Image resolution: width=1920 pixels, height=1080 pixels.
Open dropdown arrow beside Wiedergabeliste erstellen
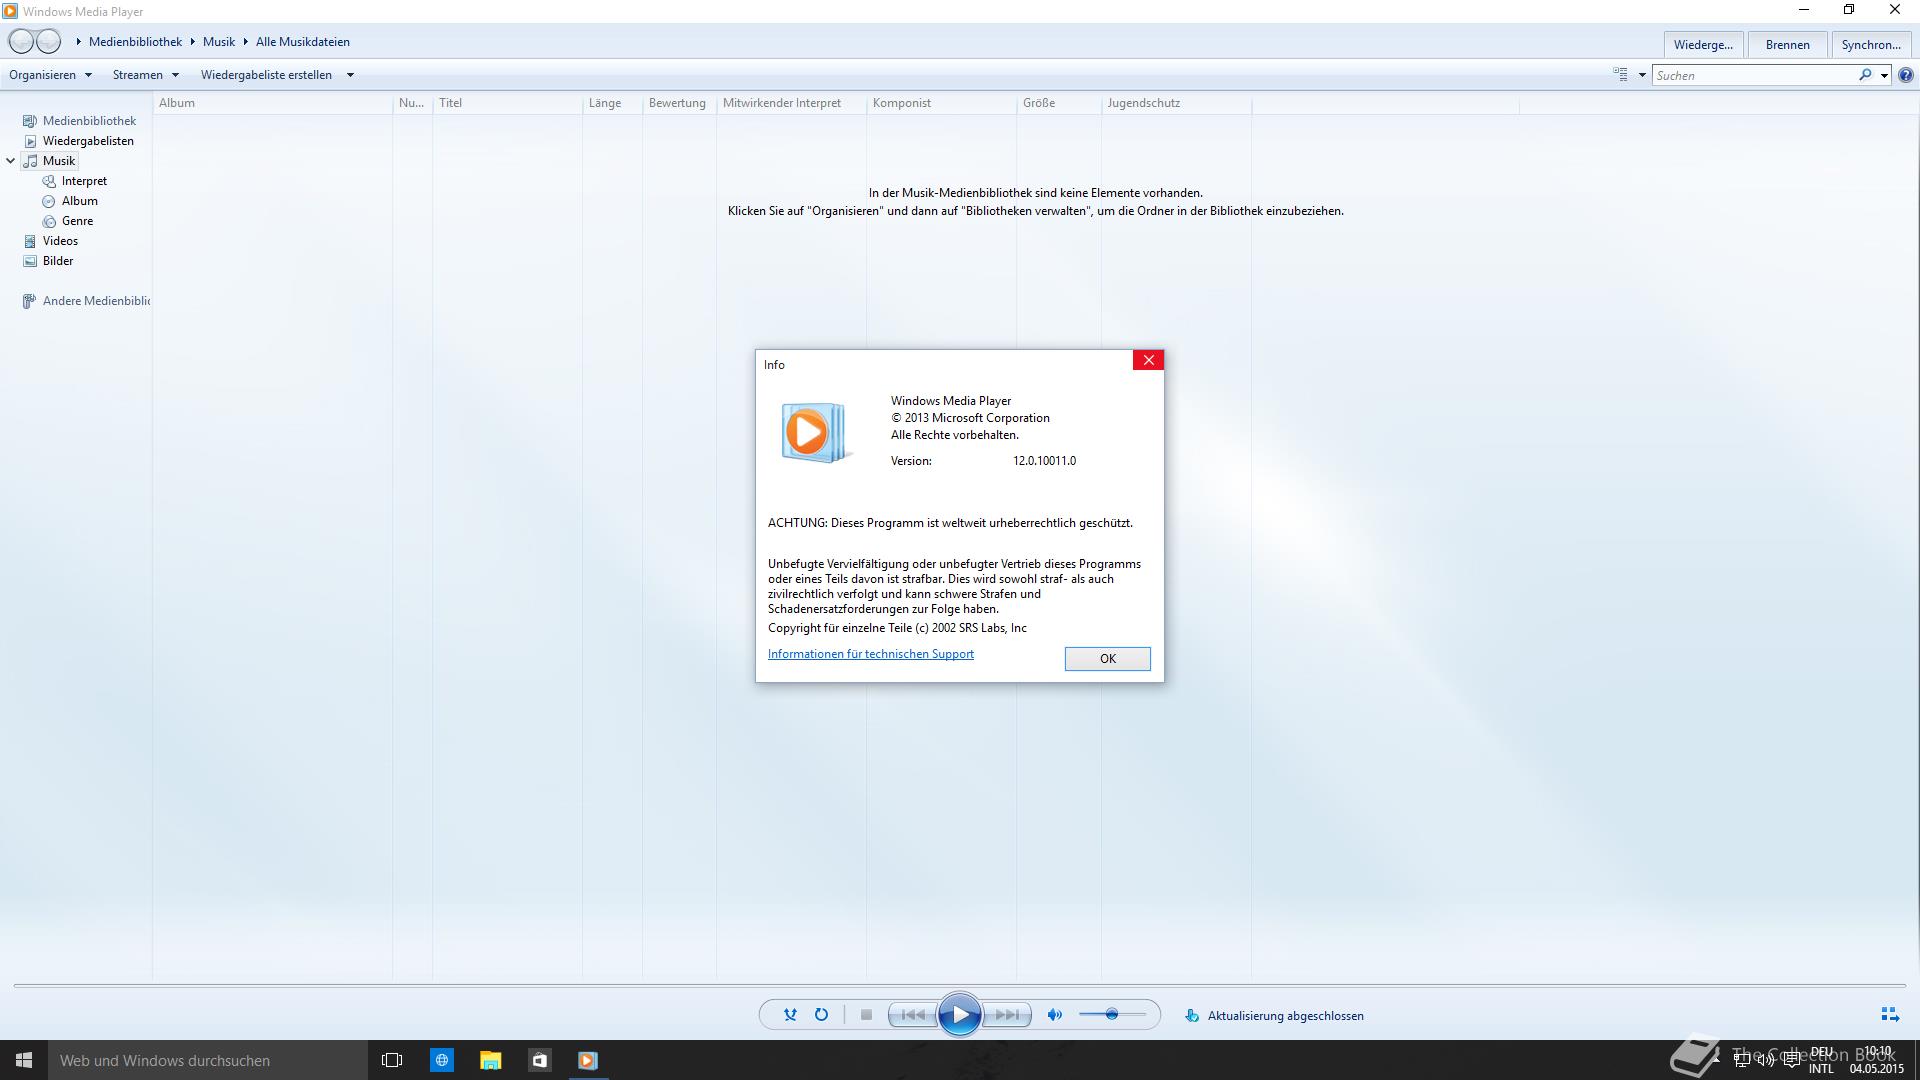pos(350,75)
